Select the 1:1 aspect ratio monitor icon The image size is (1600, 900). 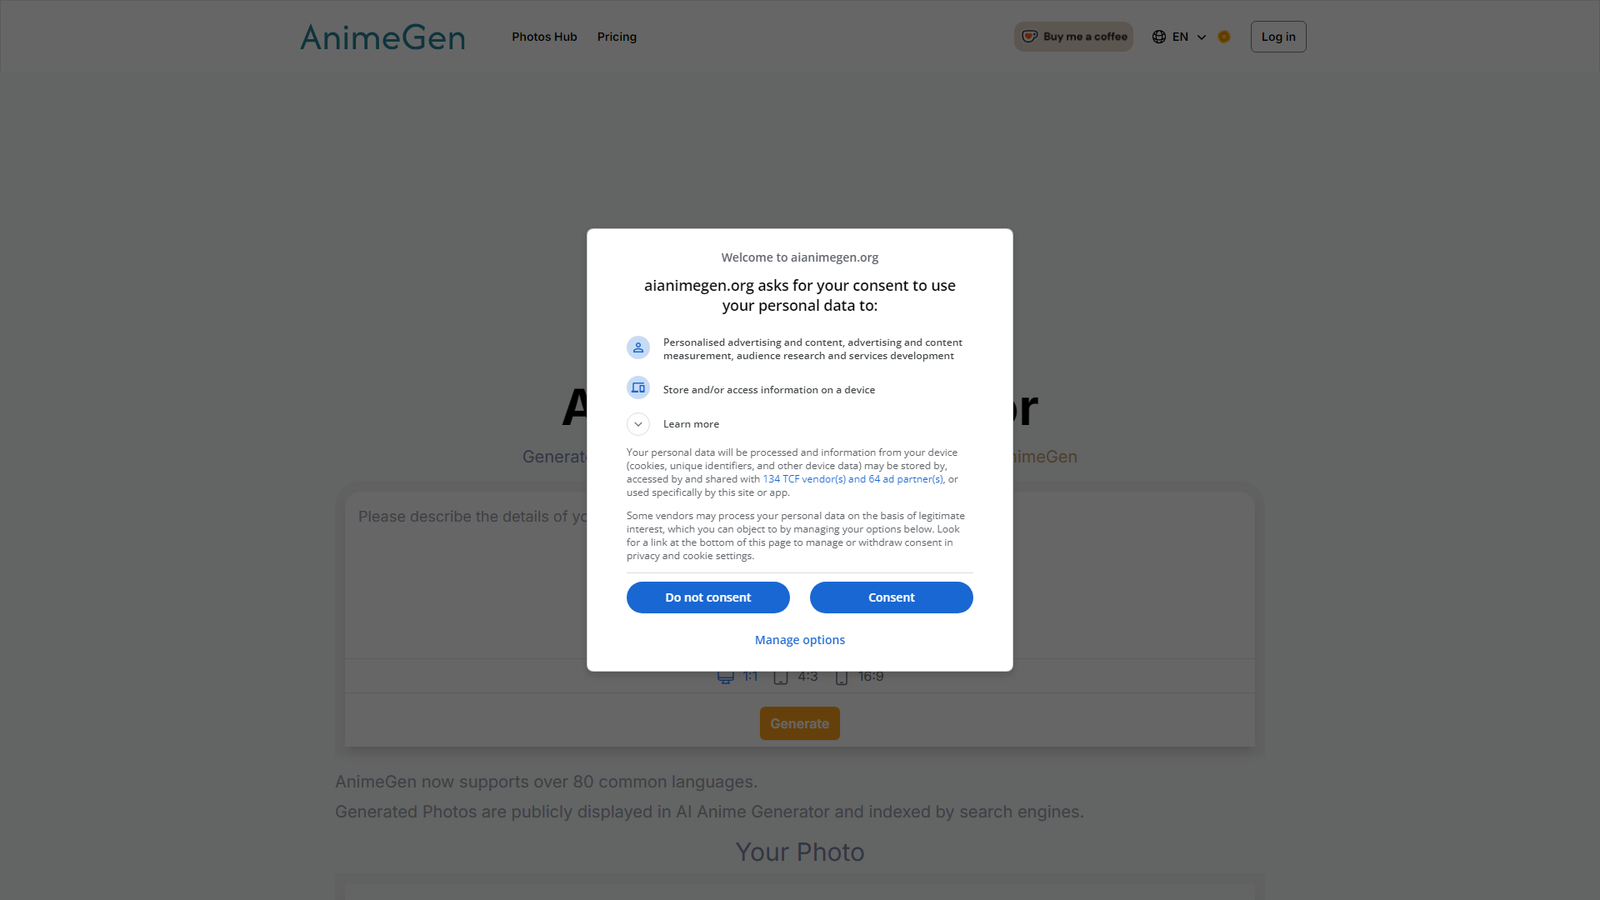pos(726,677)
